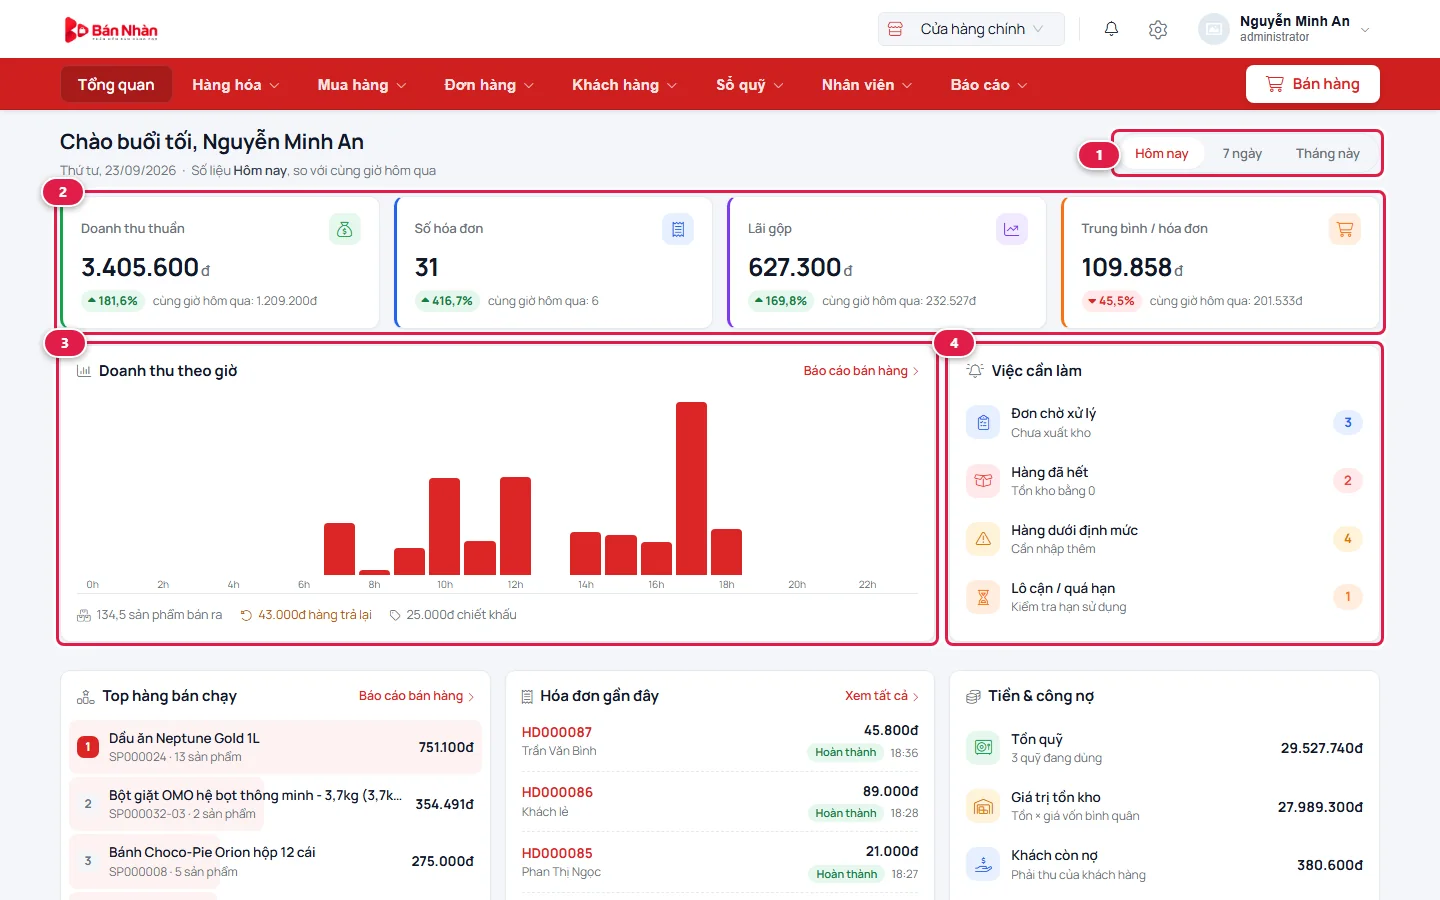Click the invoice icon in Số hóa đơn card
This screenshot has width=1440, height=900.
pyautogui.click(x=678, y=229)
